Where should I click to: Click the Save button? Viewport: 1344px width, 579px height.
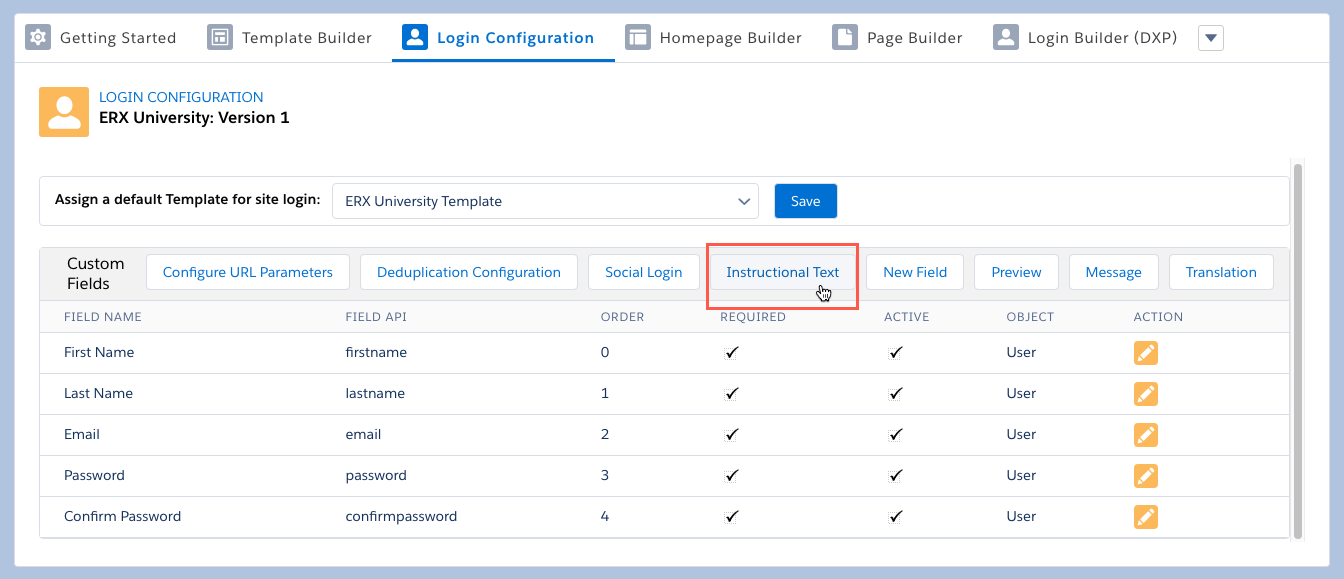(x=805, y=201)
